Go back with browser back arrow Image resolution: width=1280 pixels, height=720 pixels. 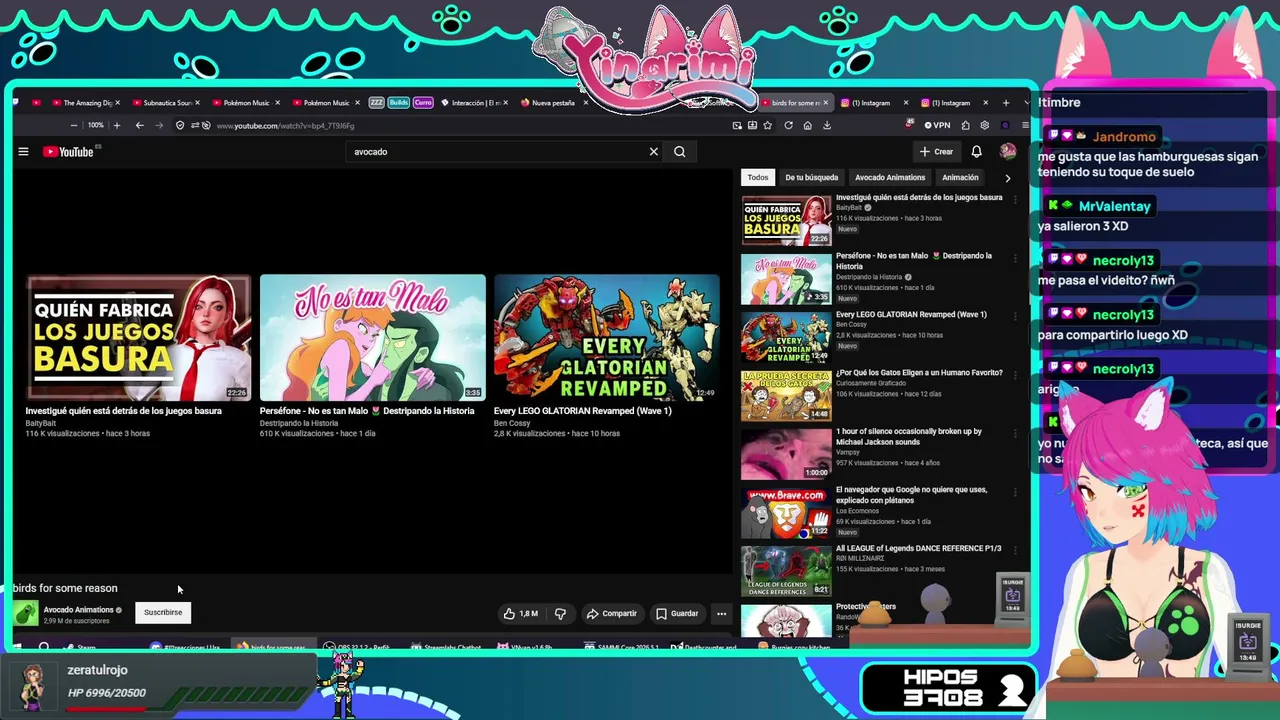click(x=139, y=126)
